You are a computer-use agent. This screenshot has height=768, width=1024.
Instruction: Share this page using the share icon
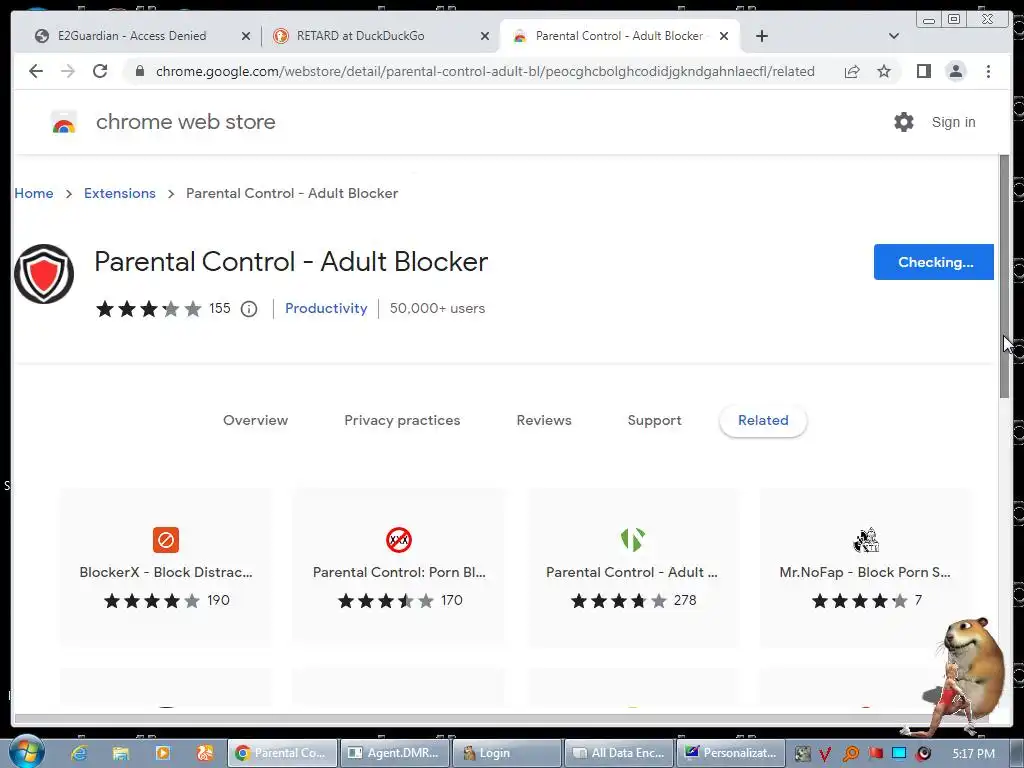tap(852, 71)
